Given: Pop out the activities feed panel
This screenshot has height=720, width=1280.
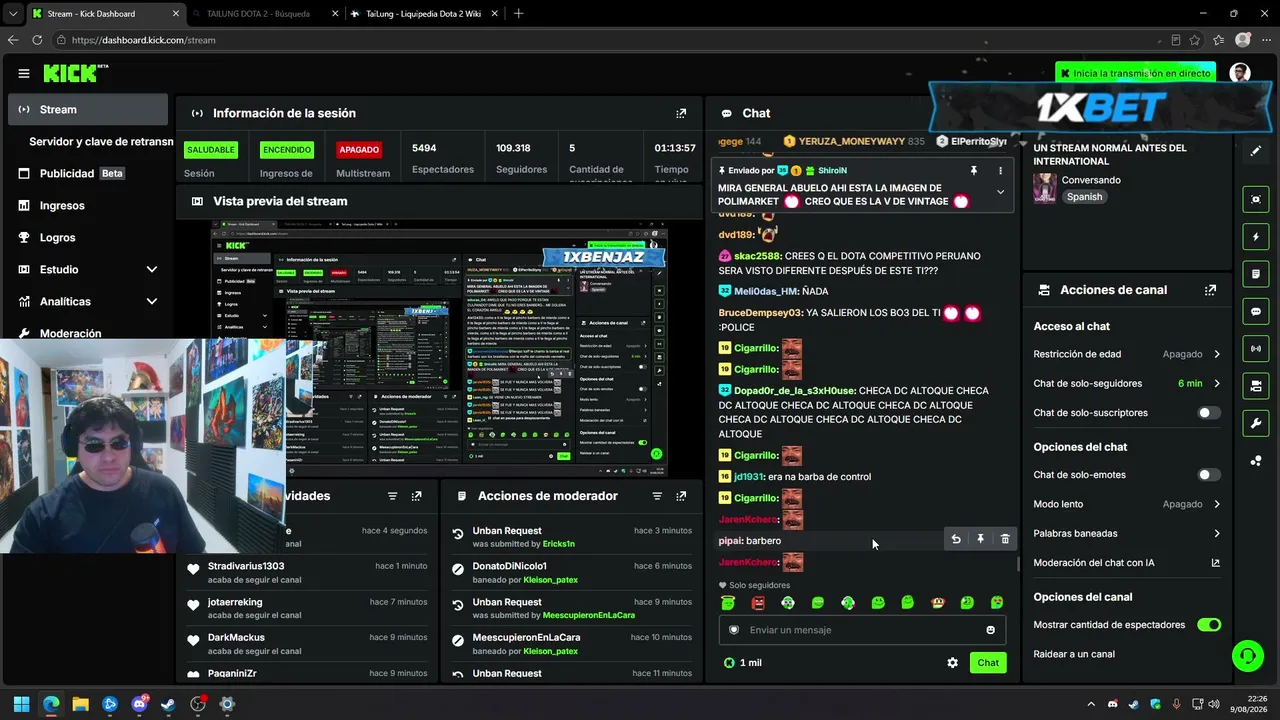Looking at the screenshot, I should [416, 496].
